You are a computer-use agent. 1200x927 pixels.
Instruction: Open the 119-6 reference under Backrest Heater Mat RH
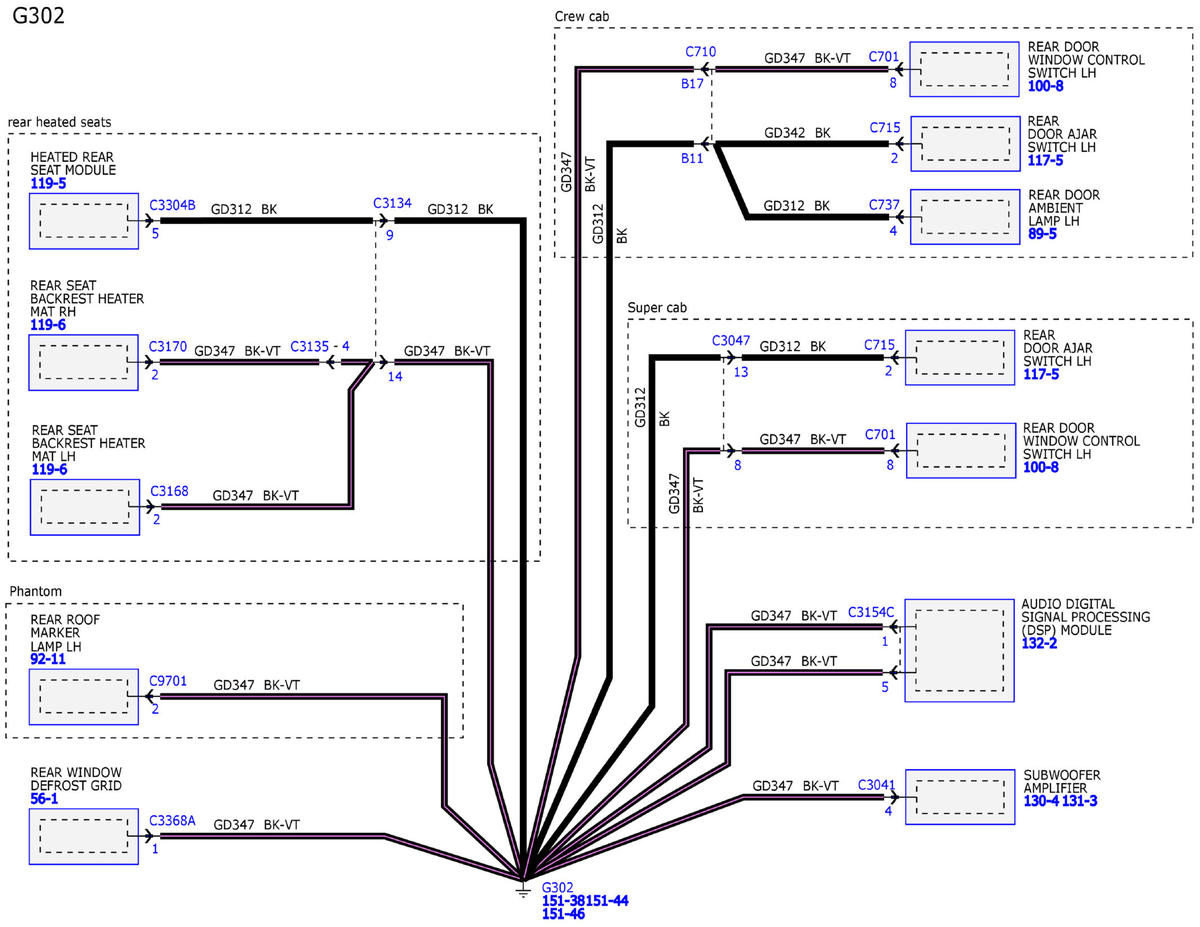click(47, 324)
